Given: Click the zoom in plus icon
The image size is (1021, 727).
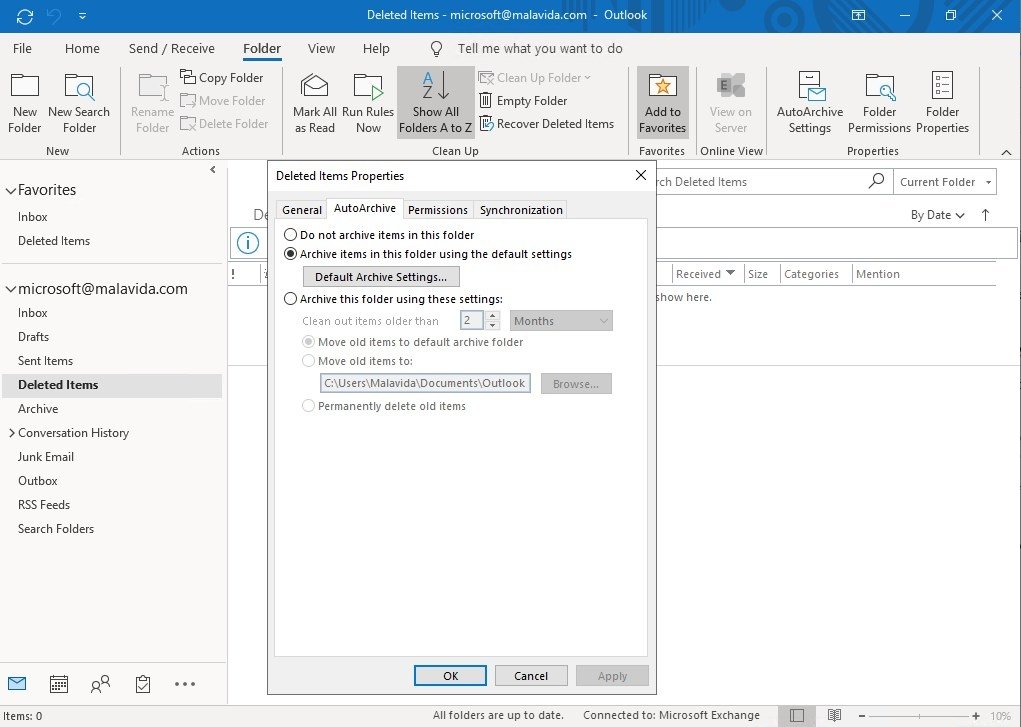Looking at the screenshot, I should pos(975,716).
